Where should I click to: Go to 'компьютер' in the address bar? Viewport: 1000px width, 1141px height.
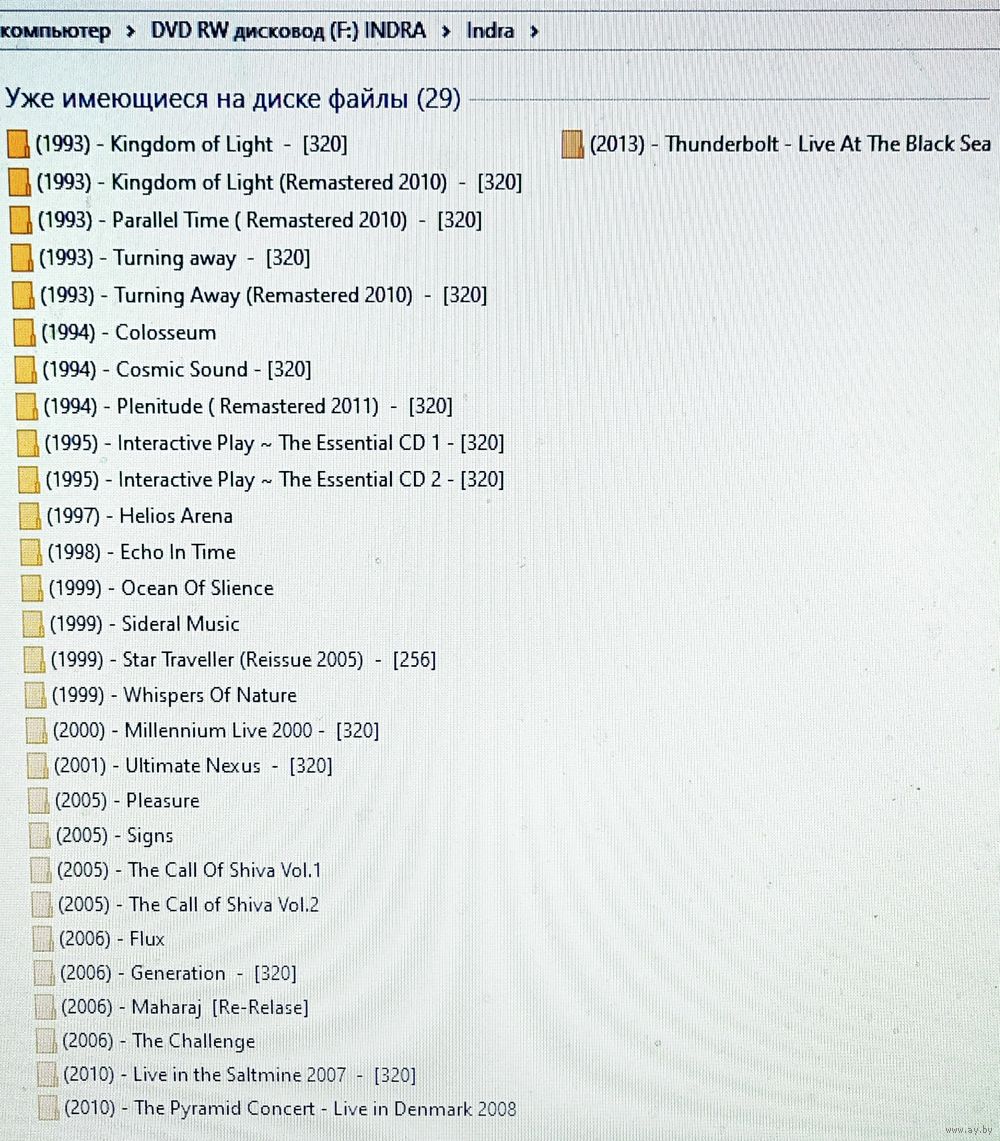pyautogui.click(x=55, y=31)
